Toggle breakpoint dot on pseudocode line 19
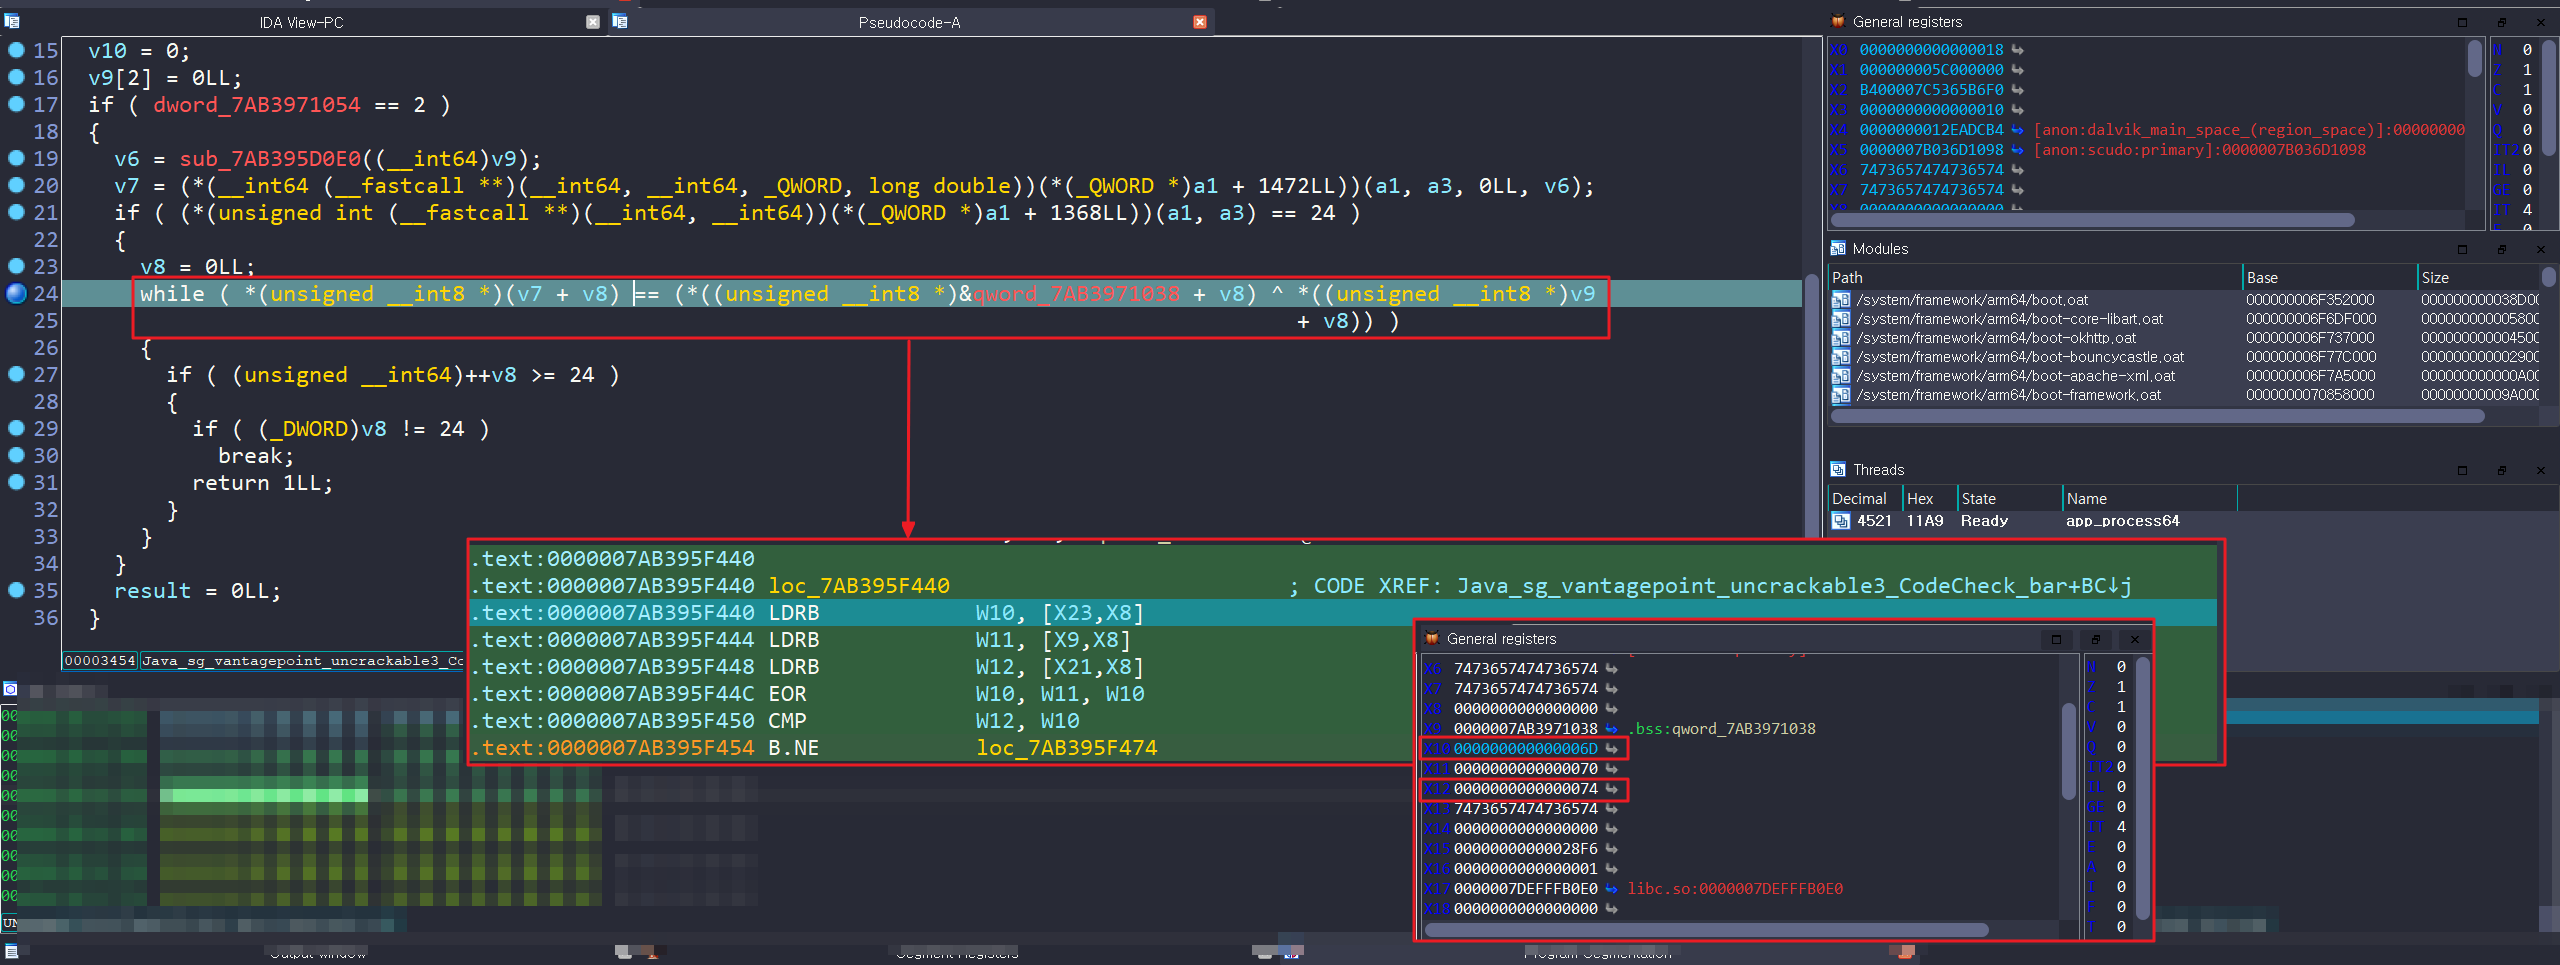2560x965 pixels. (x=16, y=158)
